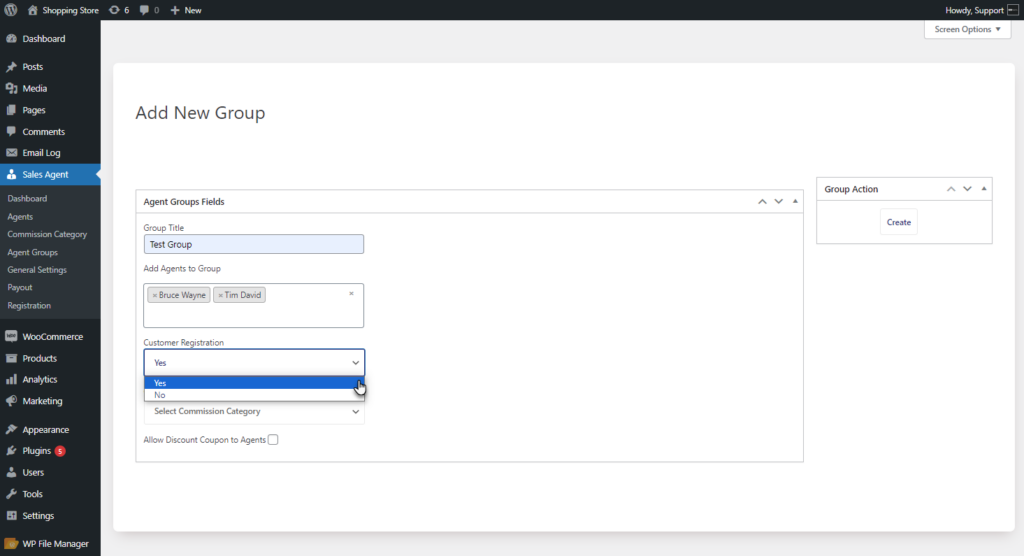Move Group Action box up
Image resolution: width=1024 pixels, height=556 pixels.
(951, 189)
